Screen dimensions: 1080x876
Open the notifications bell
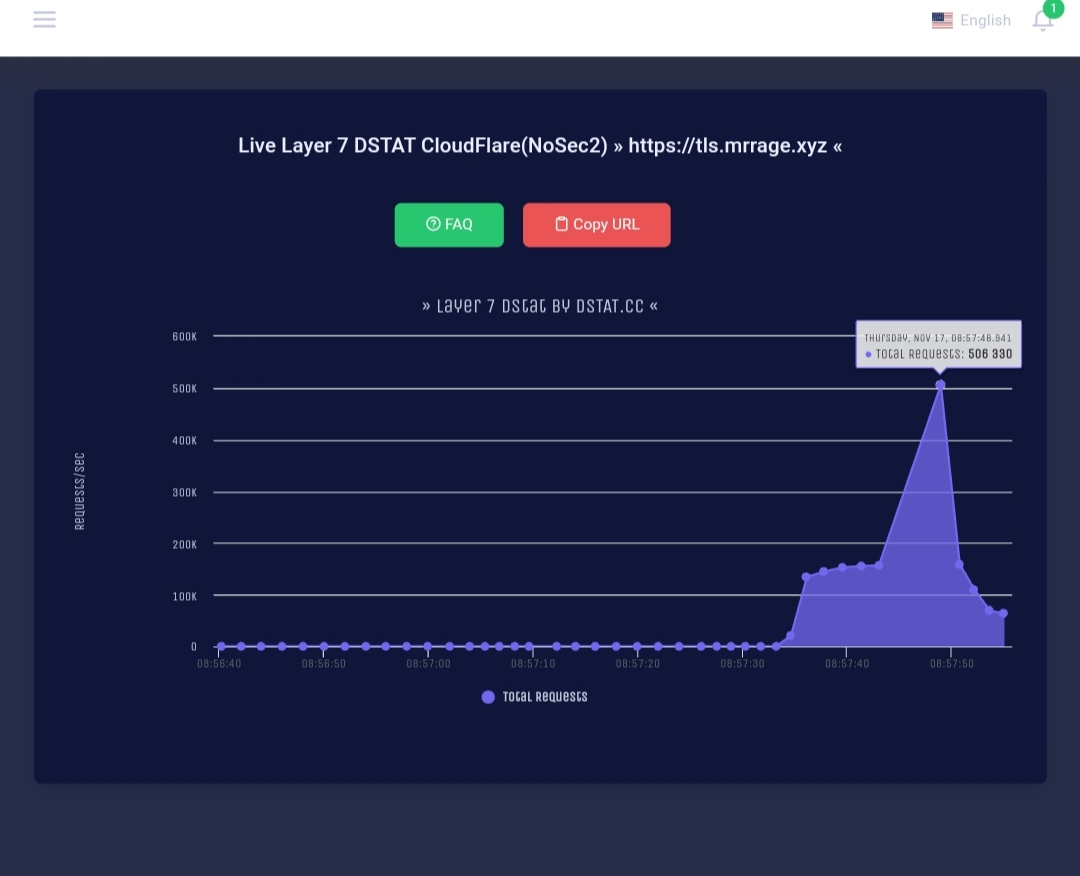(x=1042, y=21)
